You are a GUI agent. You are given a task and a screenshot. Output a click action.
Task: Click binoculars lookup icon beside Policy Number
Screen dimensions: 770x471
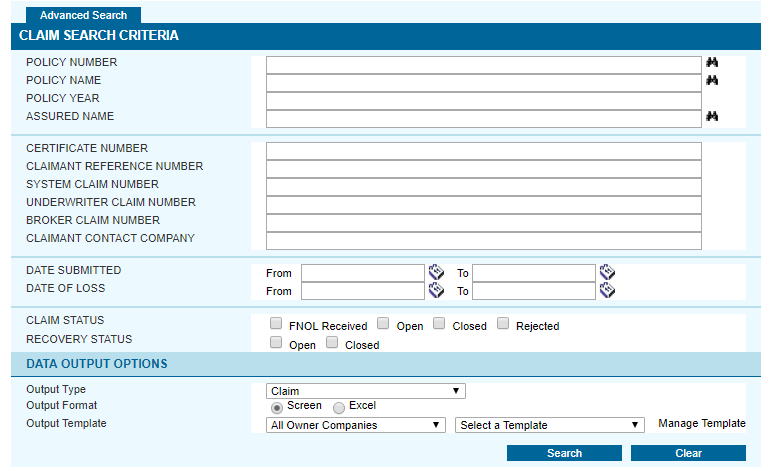click(x=712, y=63)
